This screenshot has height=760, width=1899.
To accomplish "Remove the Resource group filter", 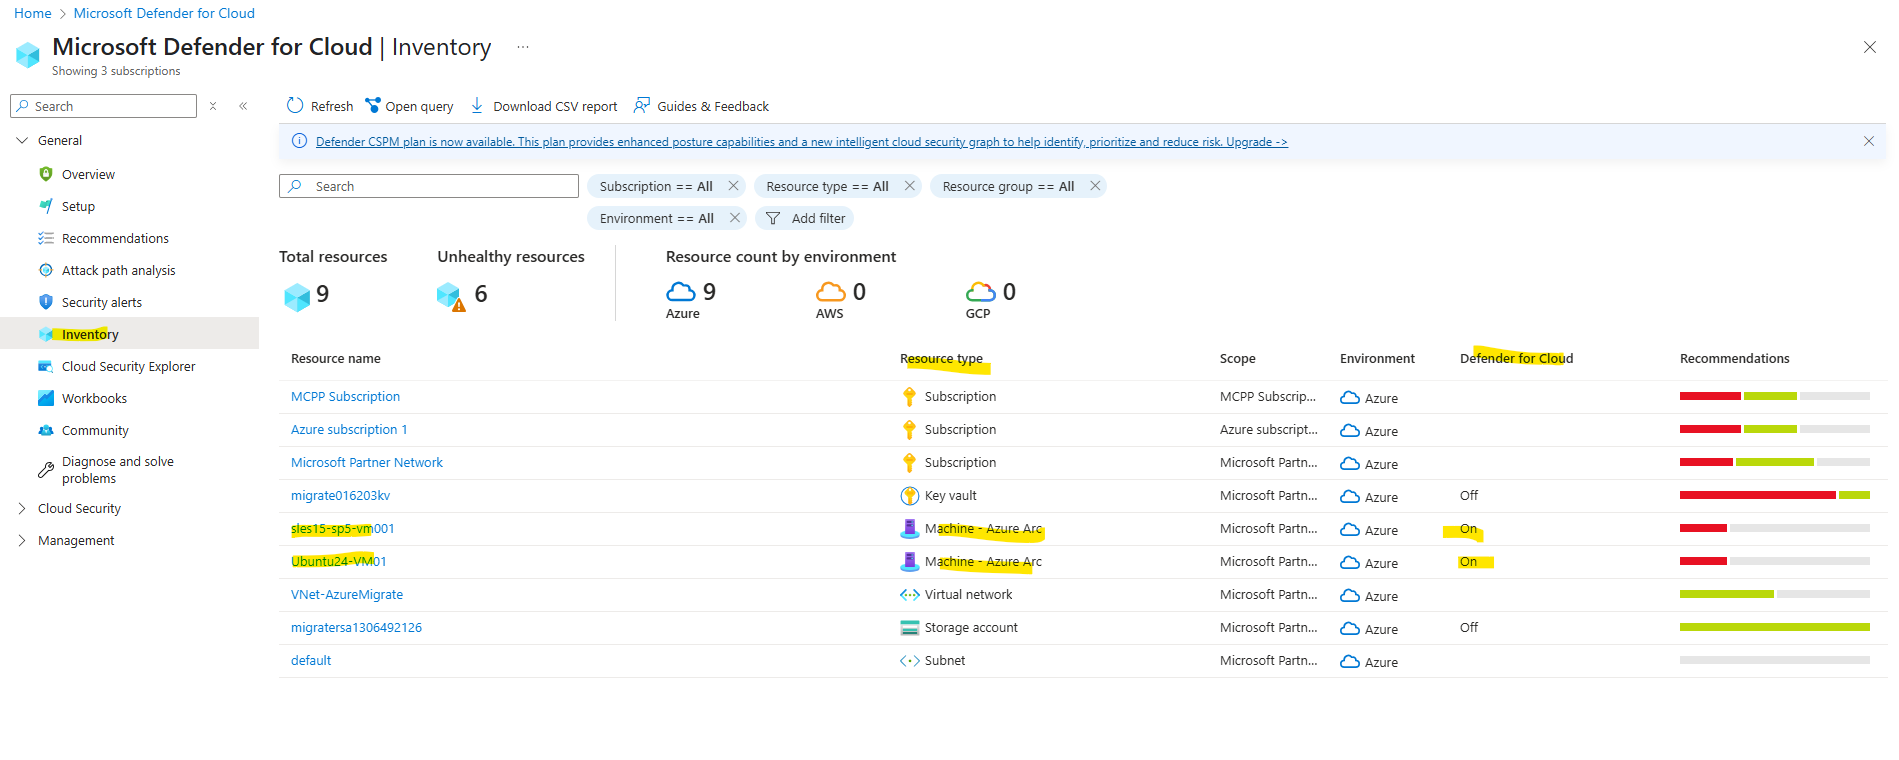I will (1095, 186).
